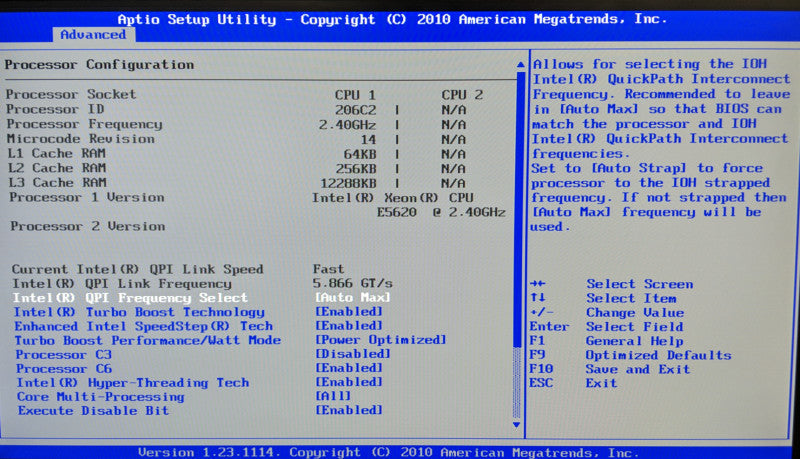Click the E5620 @ 2.40GHz text
This screenshot has width=800, height=459.
[x=441, y=212]
